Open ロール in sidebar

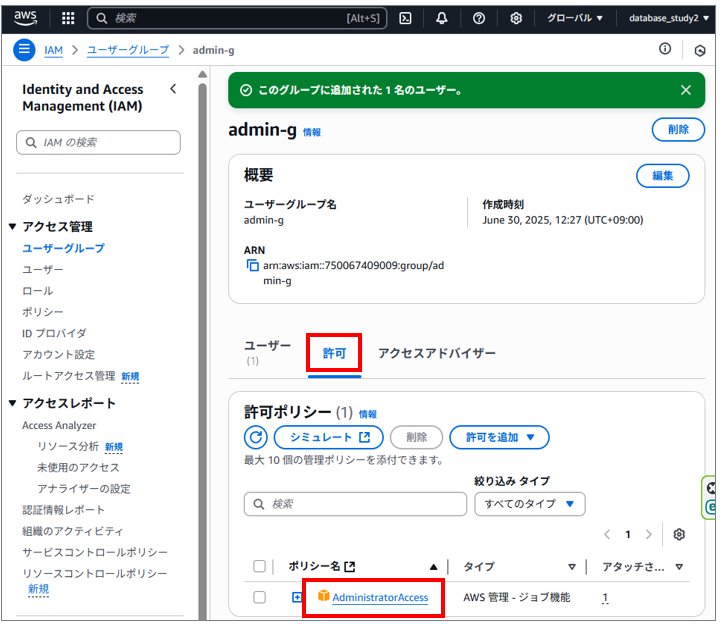click(38, 291)
